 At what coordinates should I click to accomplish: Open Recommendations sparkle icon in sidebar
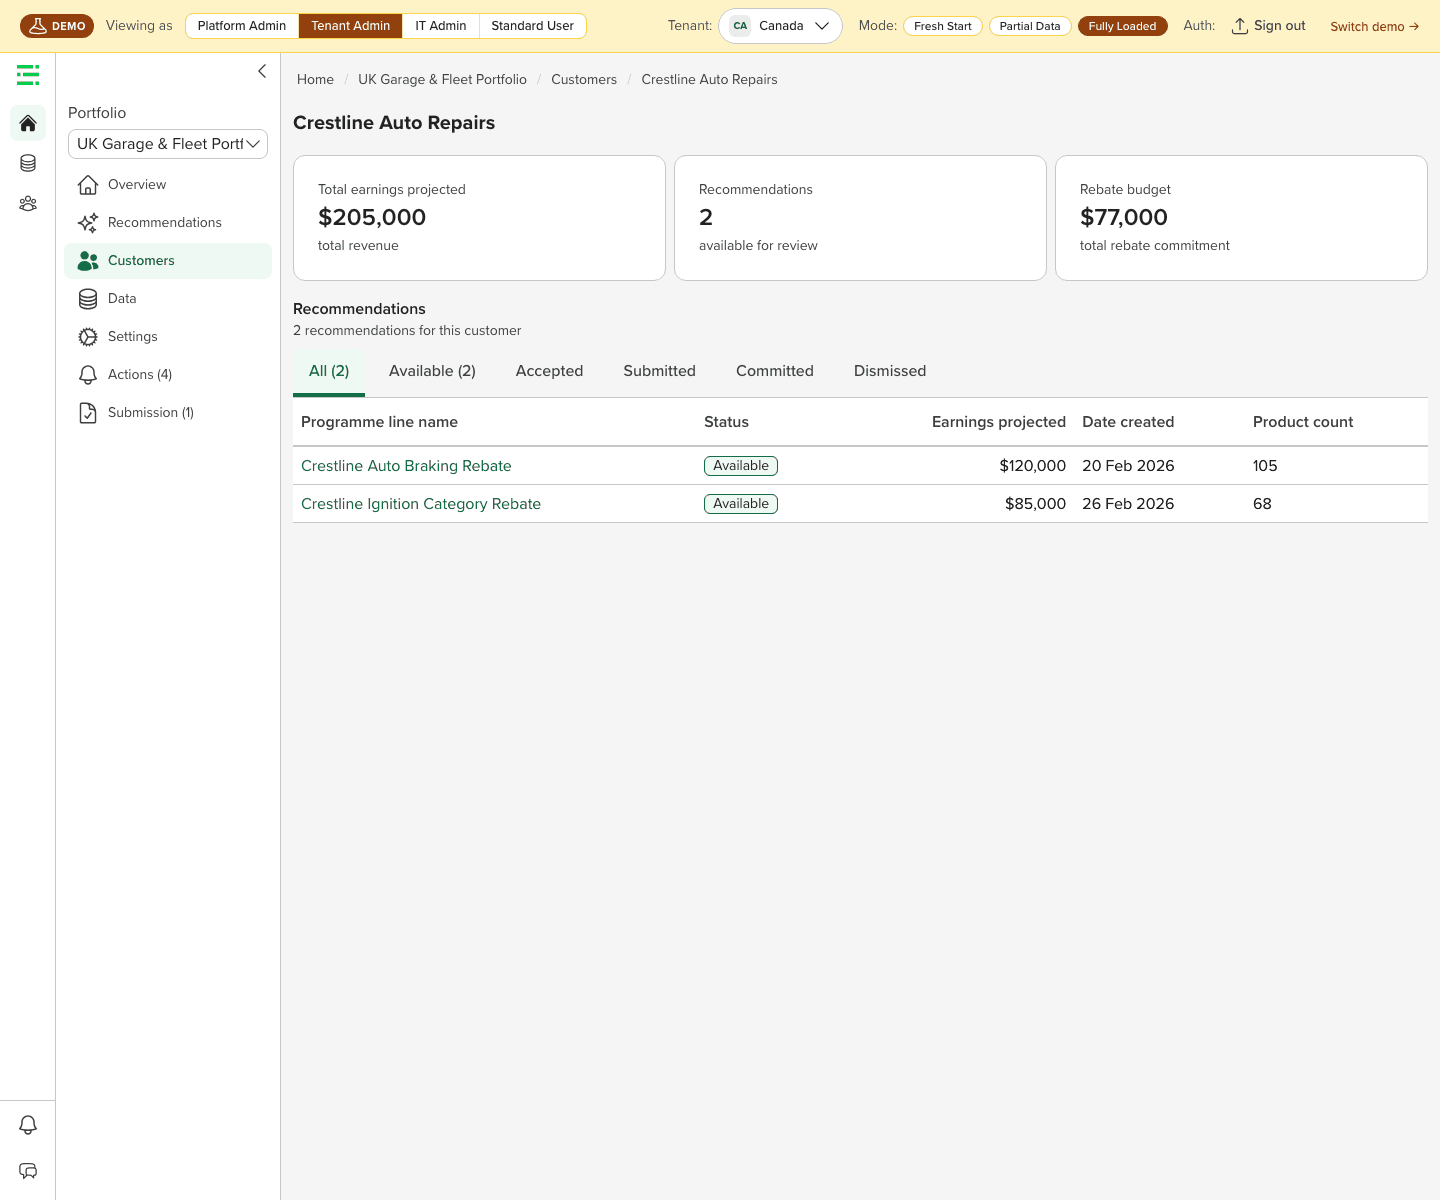pos(88,222)
